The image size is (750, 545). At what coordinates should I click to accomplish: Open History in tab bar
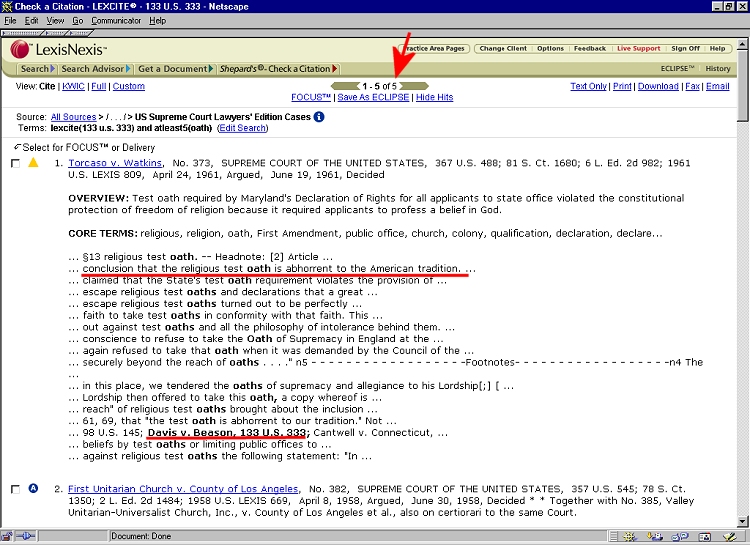(x=717, y=69)
